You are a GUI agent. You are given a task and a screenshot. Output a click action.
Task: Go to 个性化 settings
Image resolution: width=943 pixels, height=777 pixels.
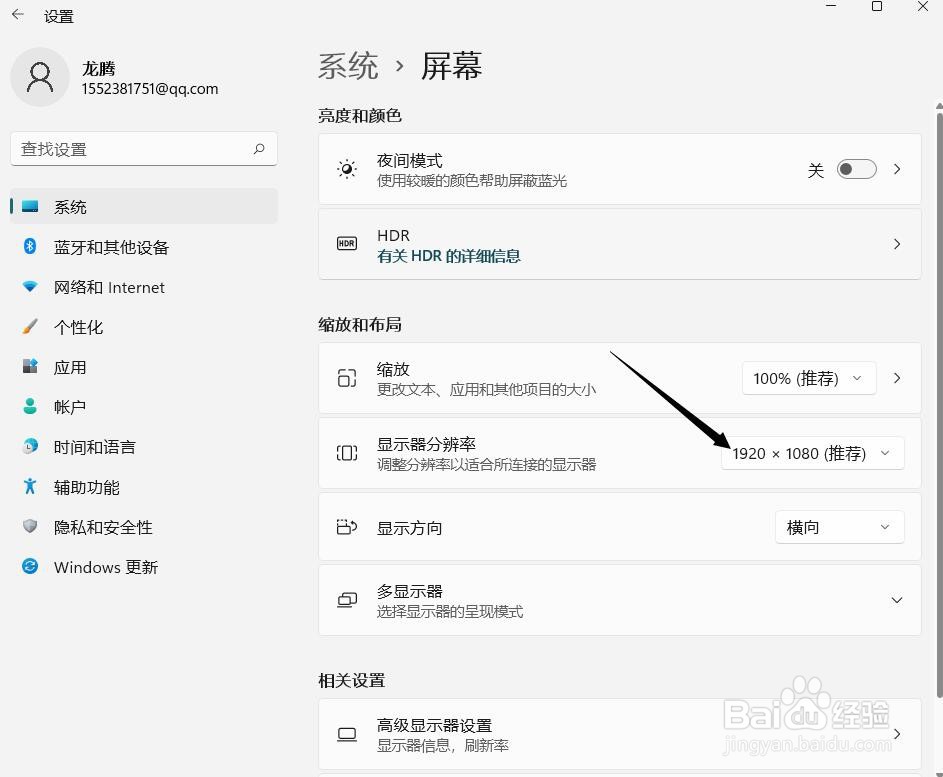[x=144, y=327]
